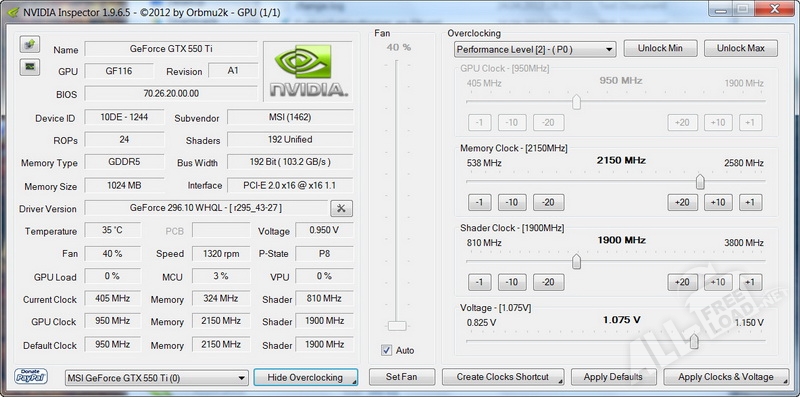This screenshot has height=397, width=800.
Task: Click the Subvendor field MSI (1462)
Action: 290,117
